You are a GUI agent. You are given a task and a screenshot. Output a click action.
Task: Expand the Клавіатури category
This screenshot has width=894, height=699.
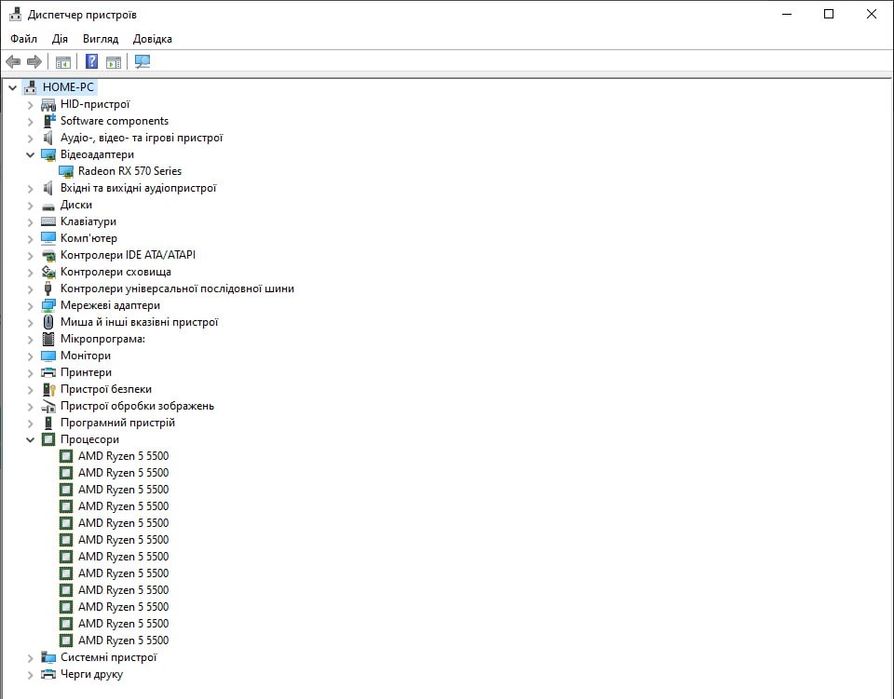point(30,222)
